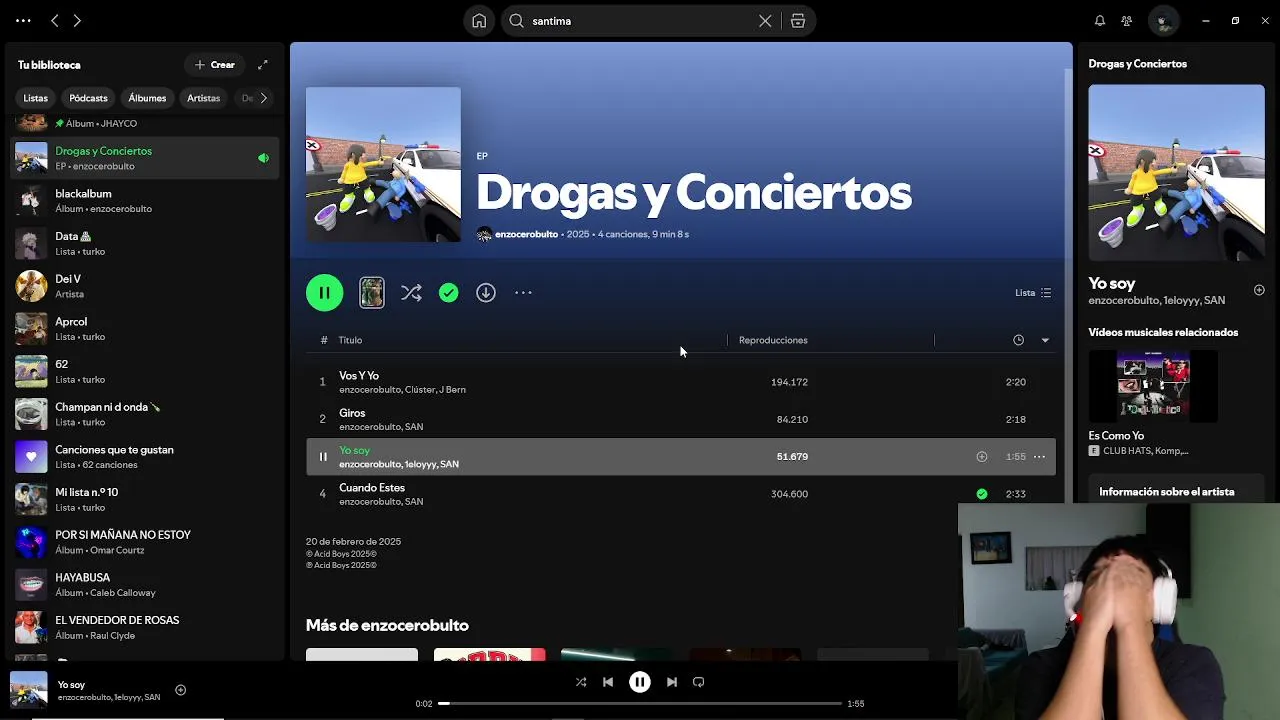Open the column sort dropdown arrow
This screenshot has width=1280, height=720.
(1045, 340)
